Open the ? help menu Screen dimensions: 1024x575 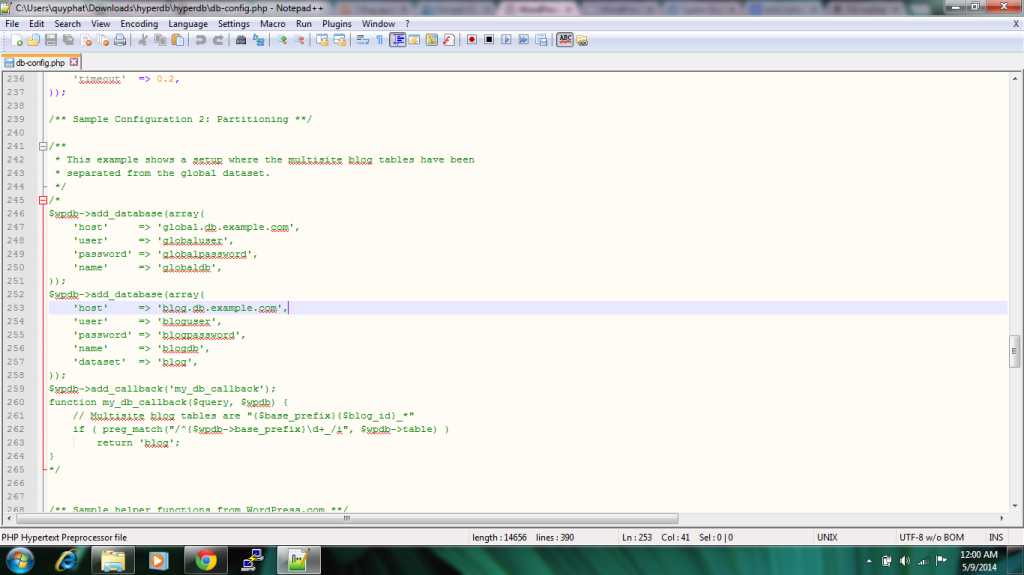point(408,24)
